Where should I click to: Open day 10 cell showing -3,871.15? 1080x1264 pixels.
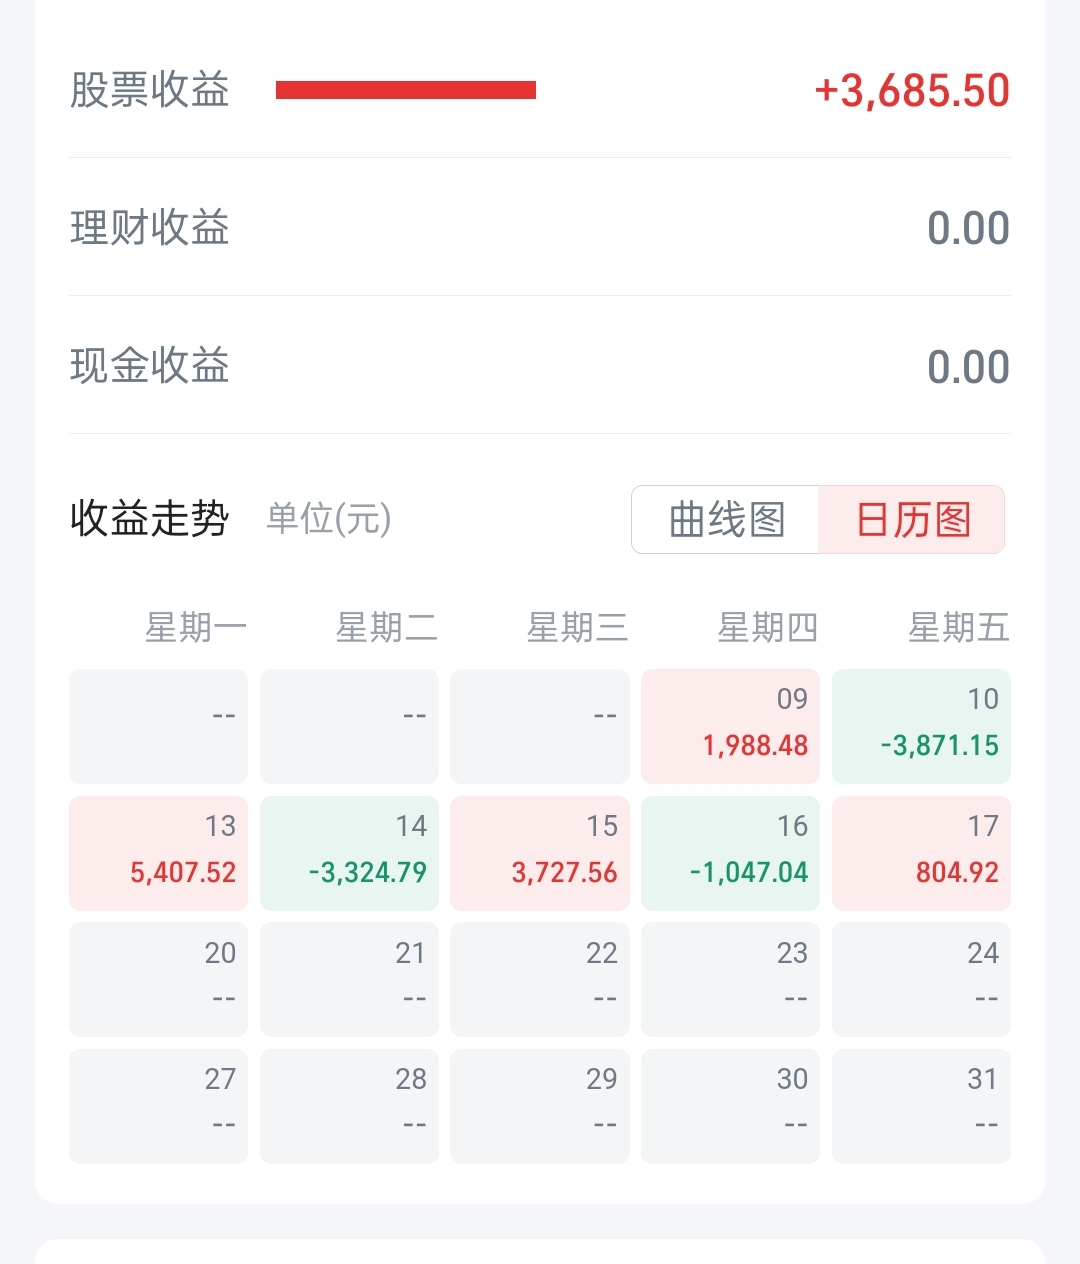921,726
